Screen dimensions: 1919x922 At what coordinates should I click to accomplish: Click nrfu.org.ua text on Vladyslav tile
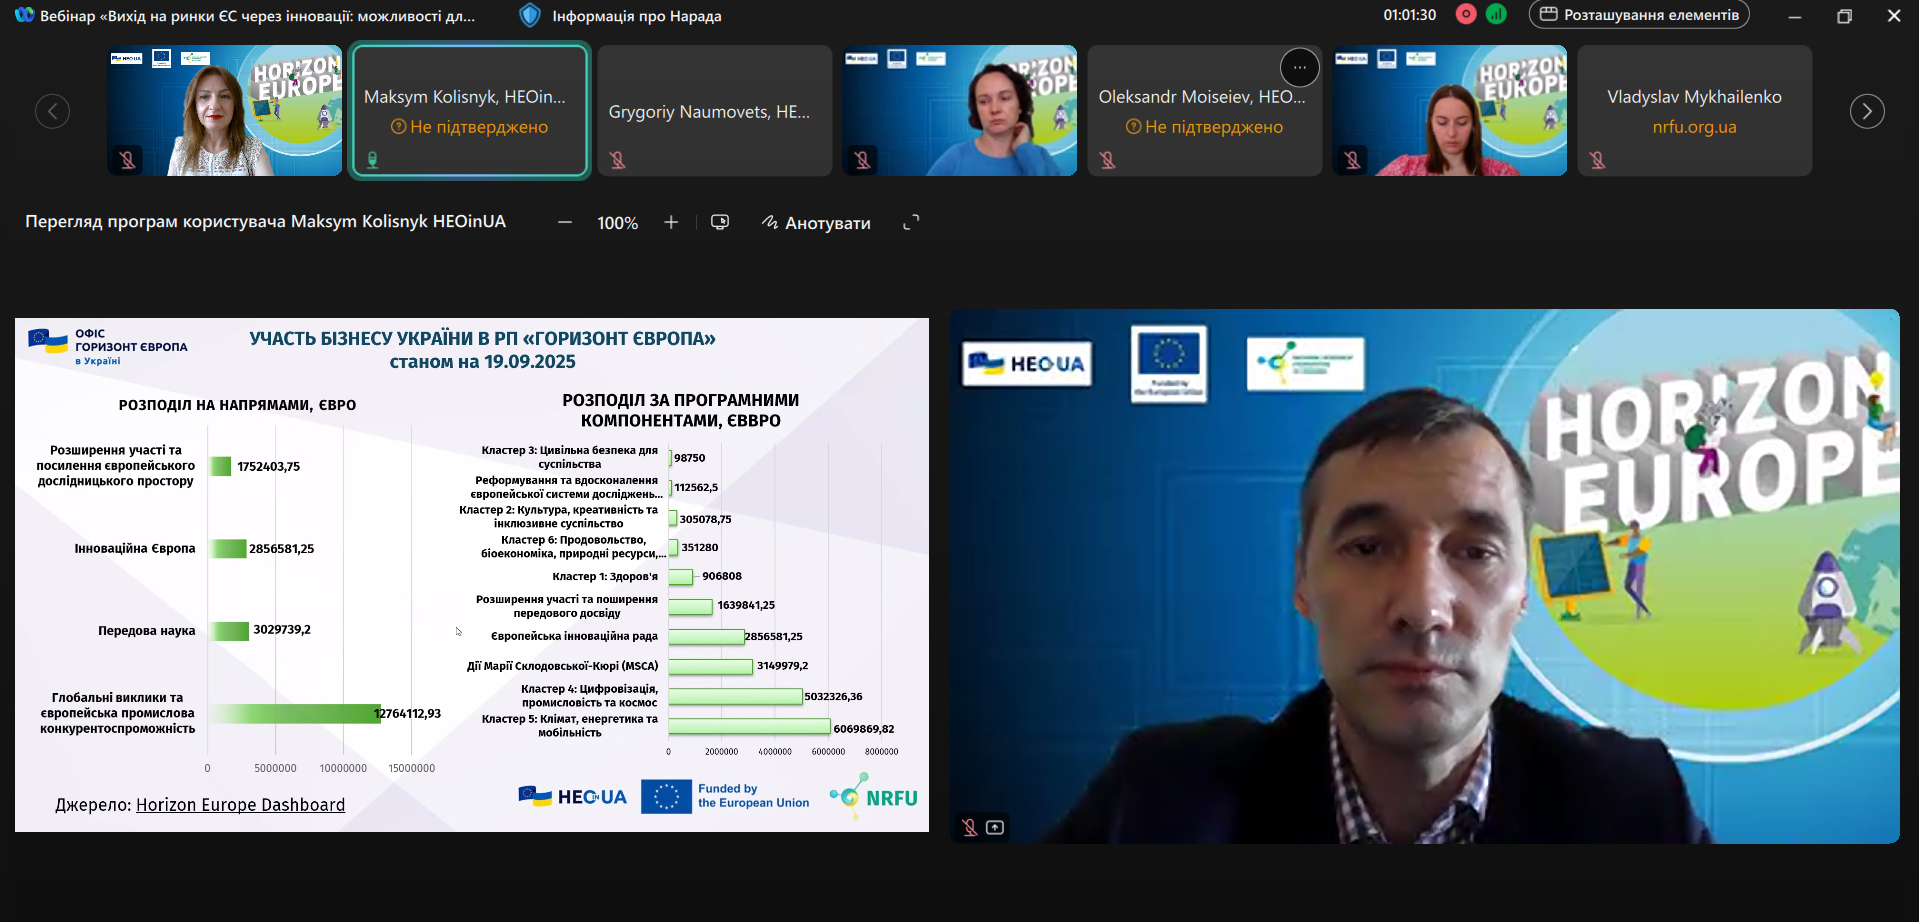1695,127
